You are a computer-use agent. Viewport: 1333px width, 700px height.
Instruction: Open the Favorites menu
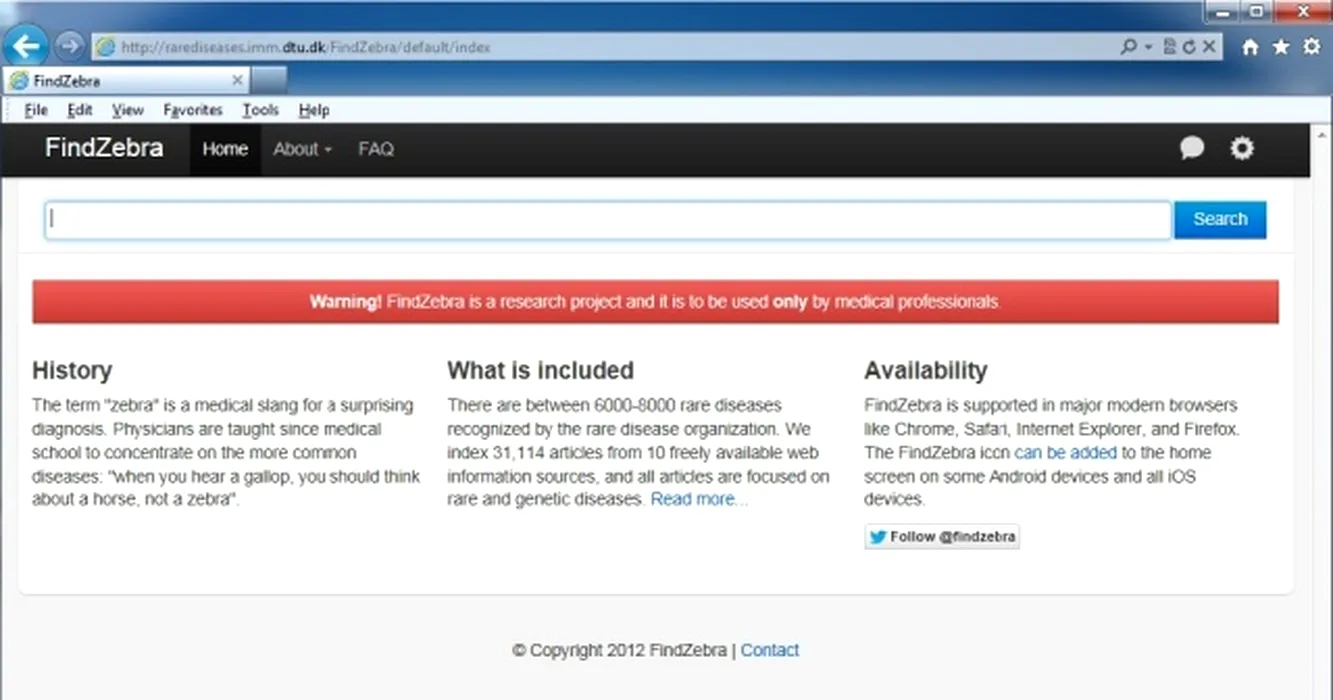pos(193,110)
